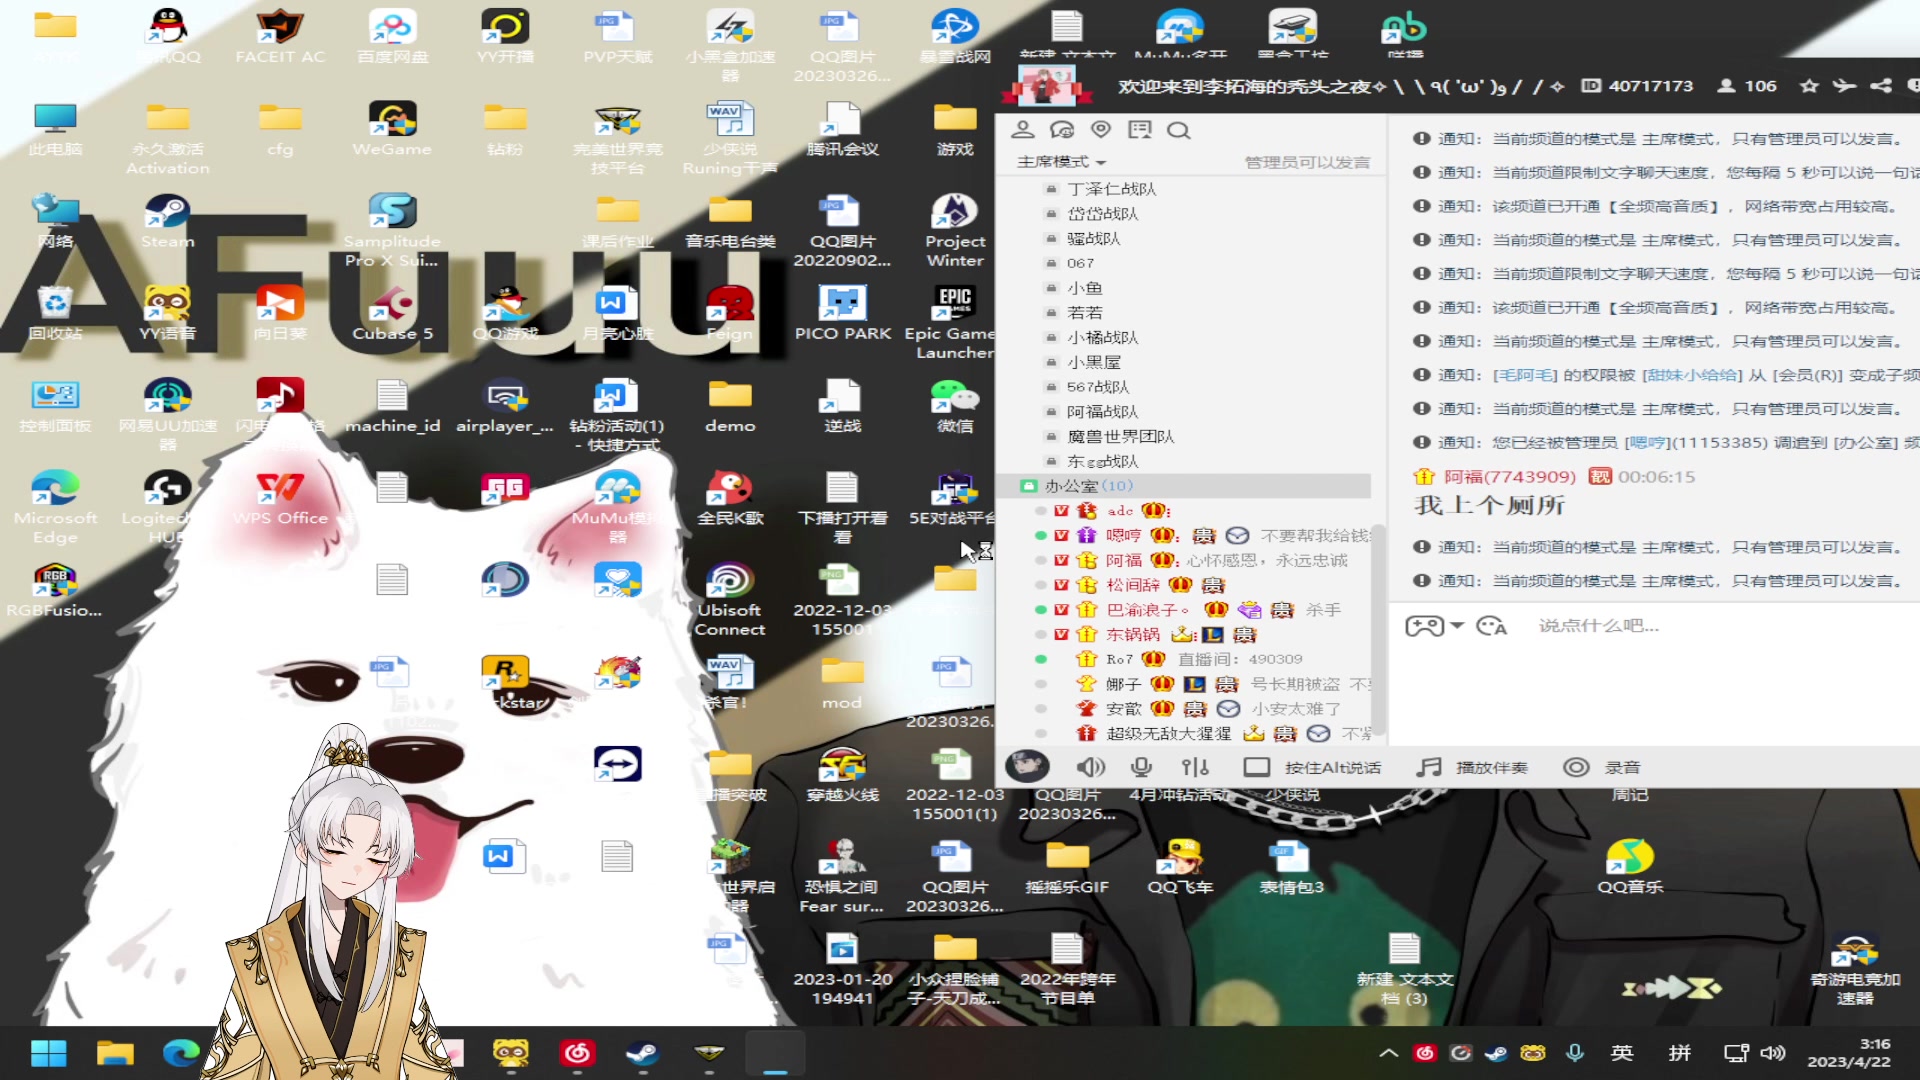Favorite the channel with the star icon
The image size is (1920, 1080).
pos(1809,86)
